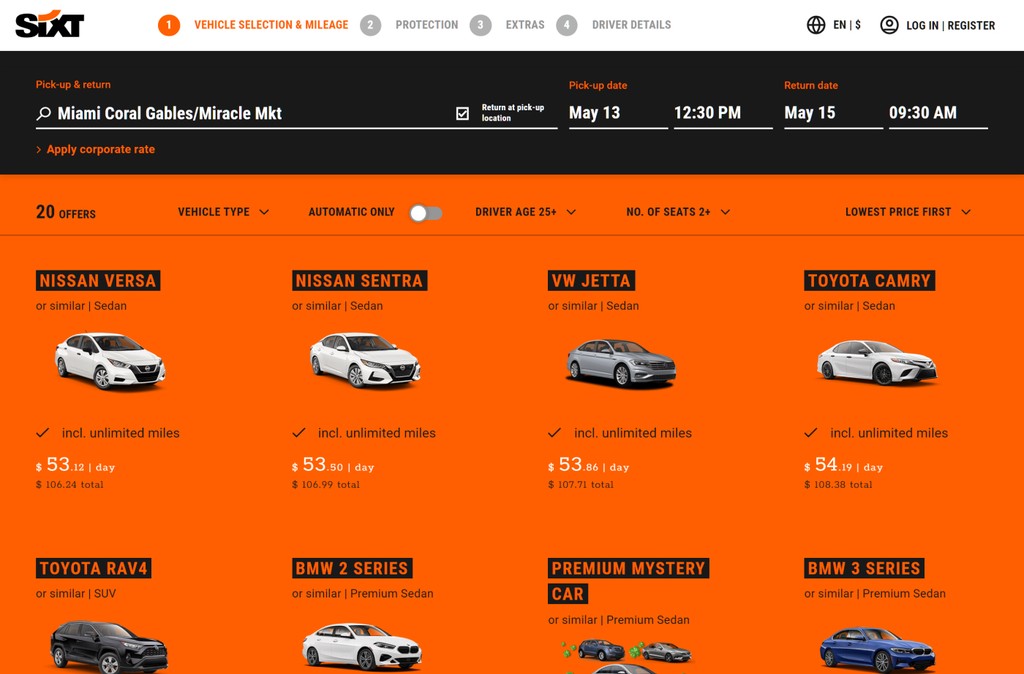The height and width of the screenshot is (674, 1024).
Task: Click the $106.99 total text
Action: (x=326, y=485)
